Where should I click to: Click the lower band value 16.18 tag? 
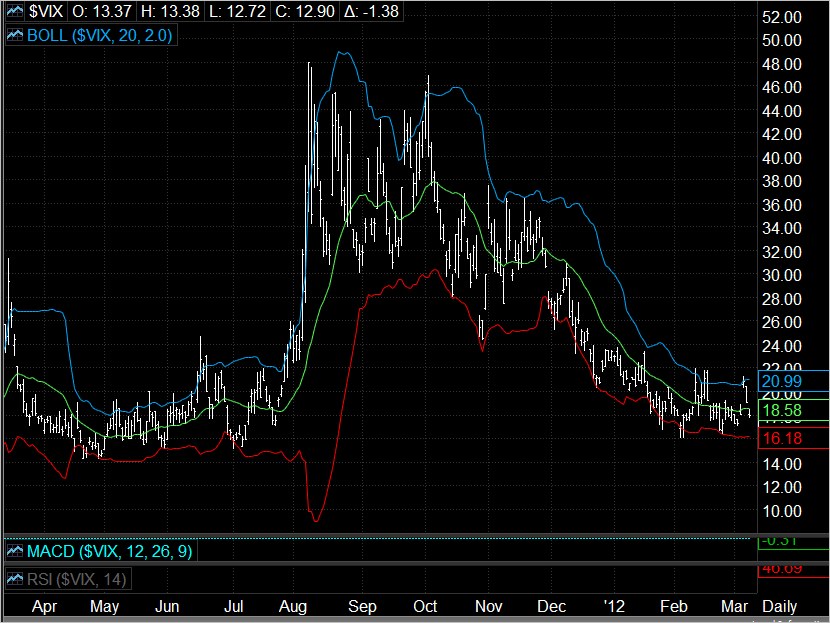click(x=793, y=438)
